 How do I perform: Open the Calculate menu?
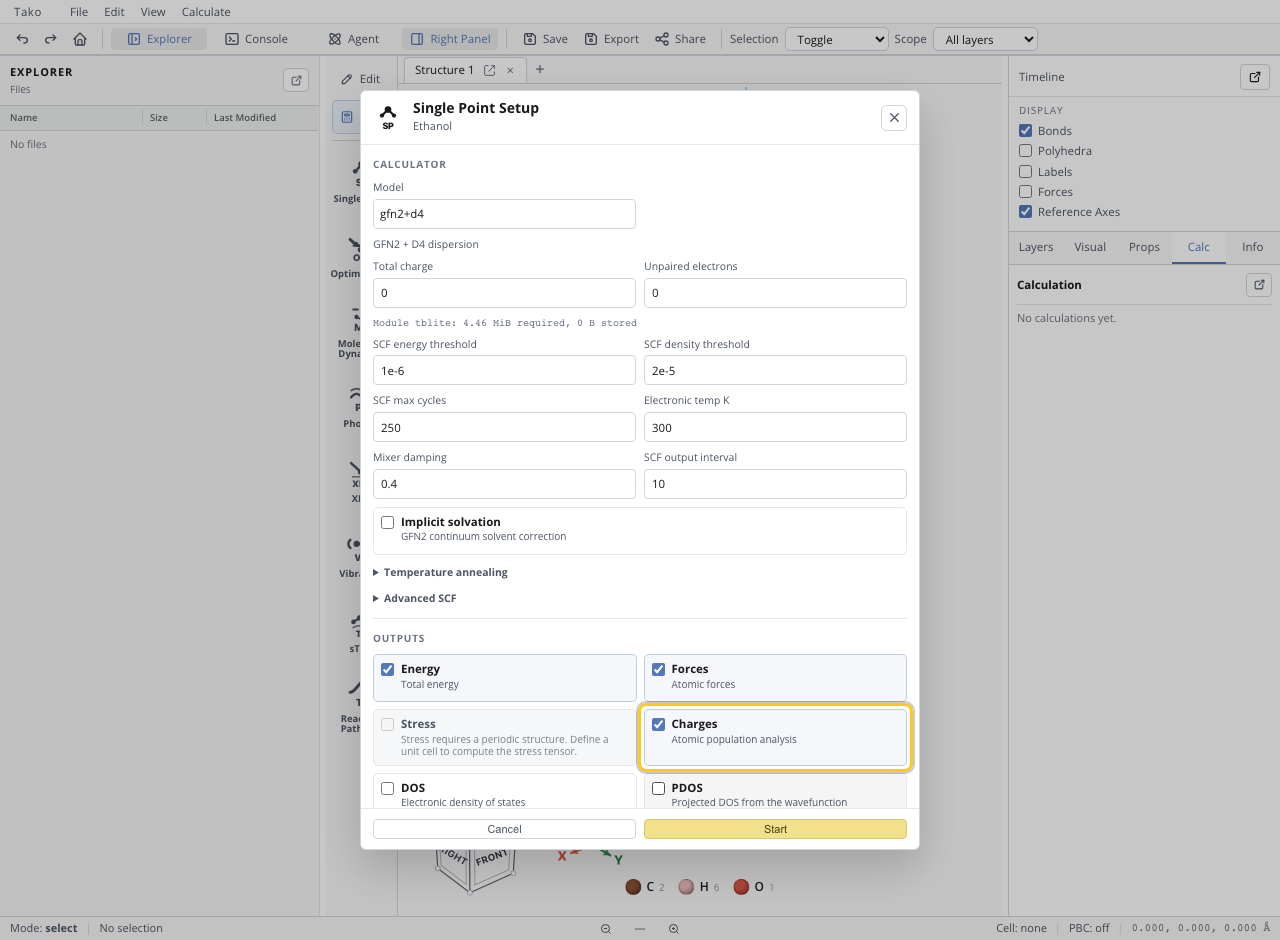pyautogui.click(x=206, y=12)
